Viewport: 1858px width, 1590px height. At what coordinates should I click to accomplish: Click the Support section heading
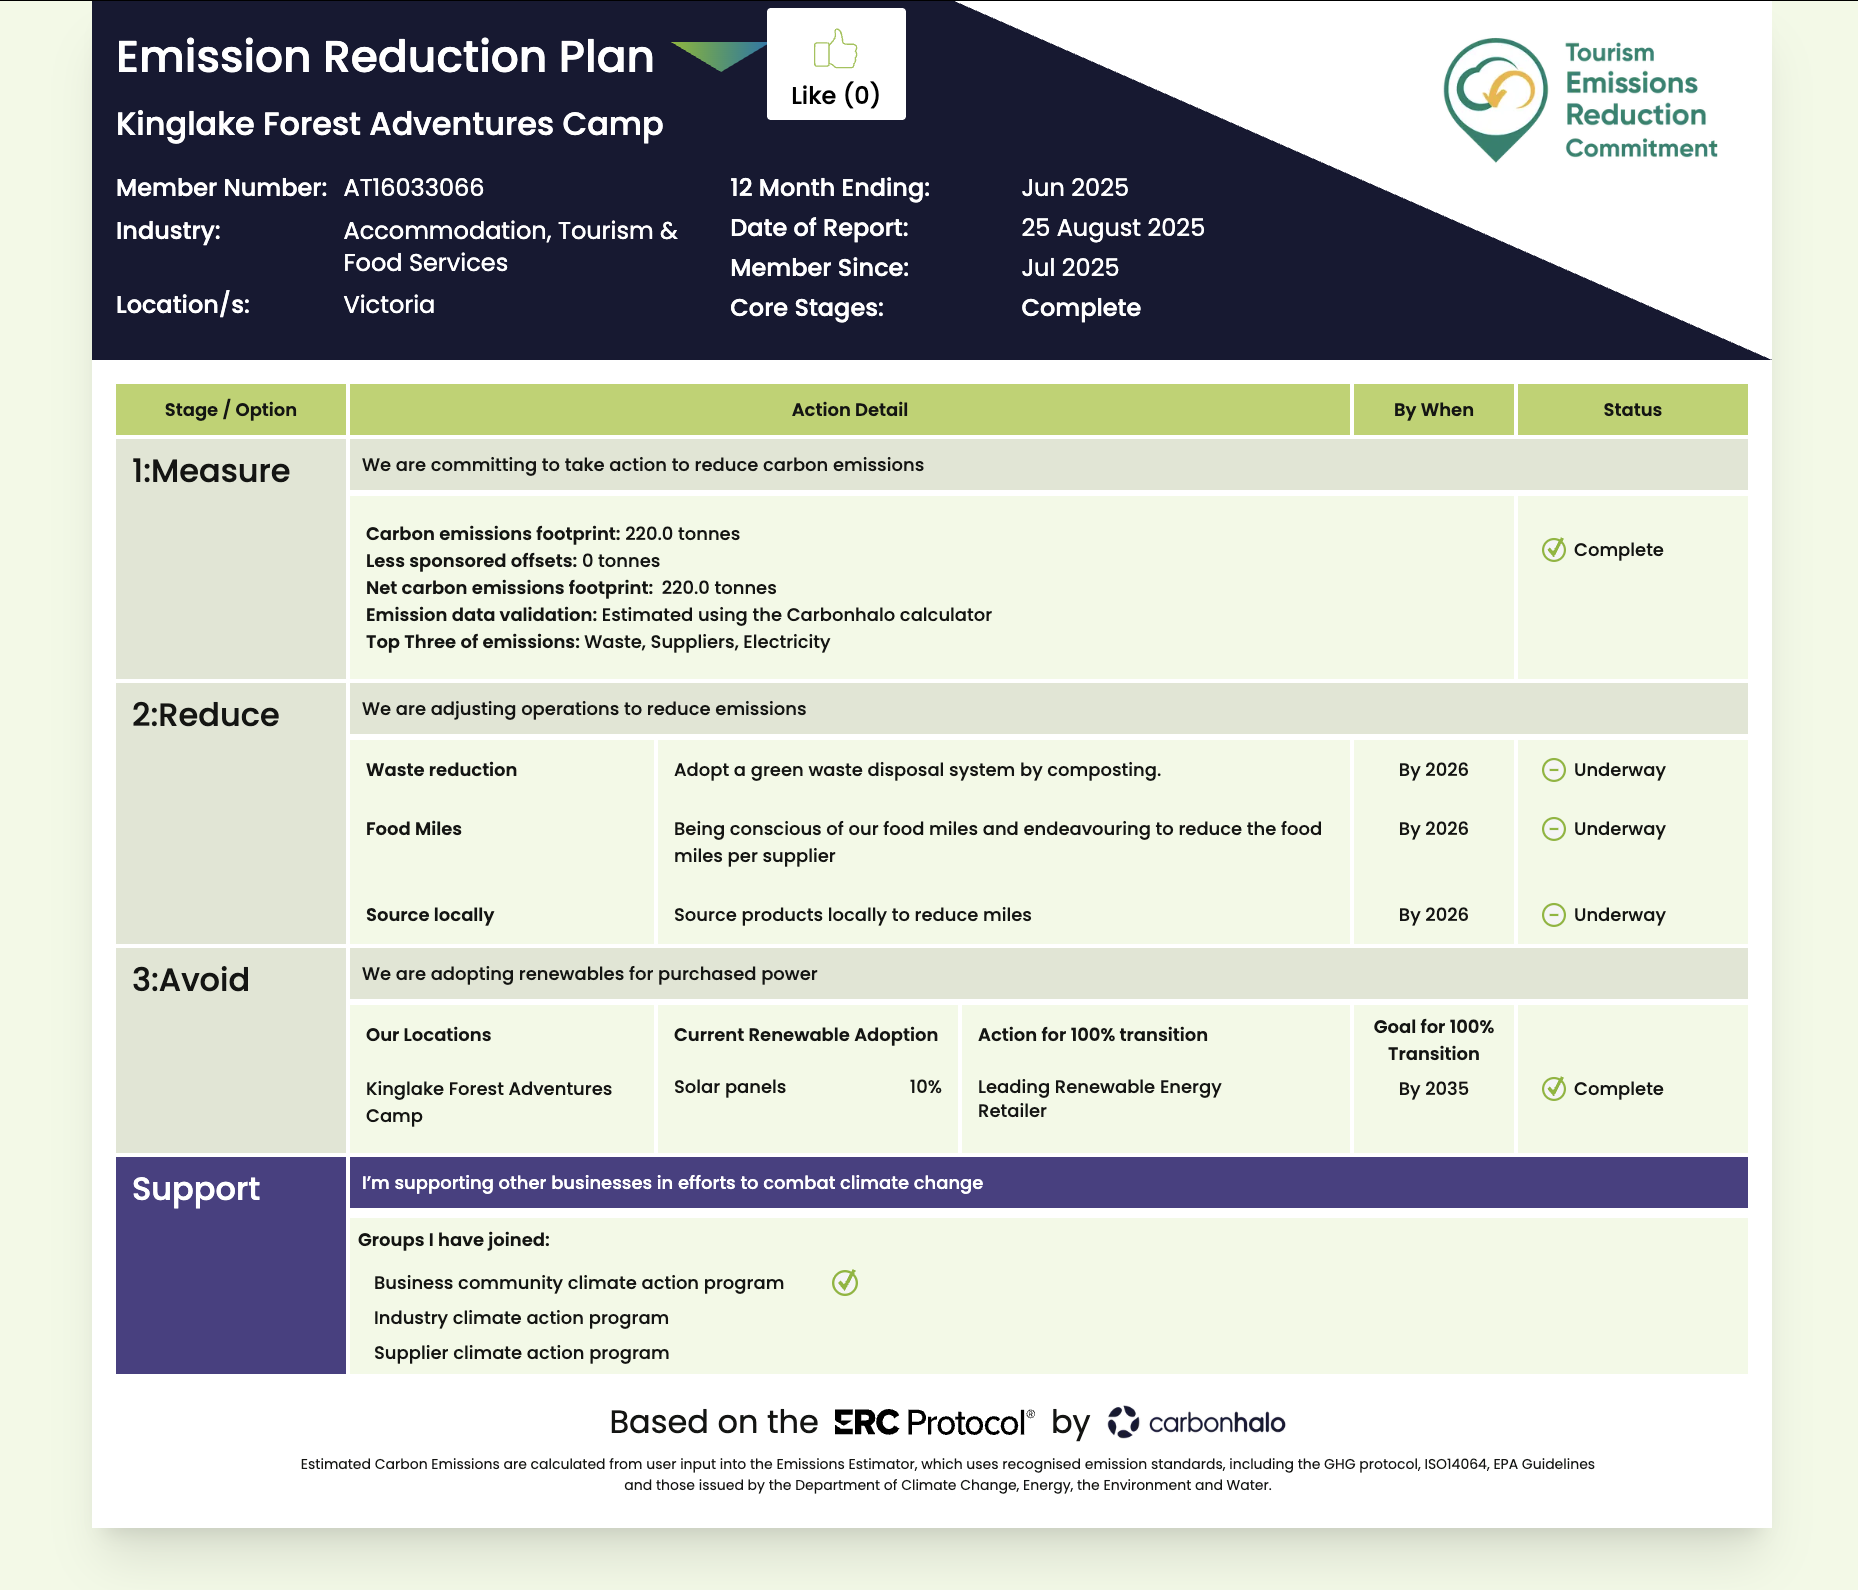tap(196, 1189)
